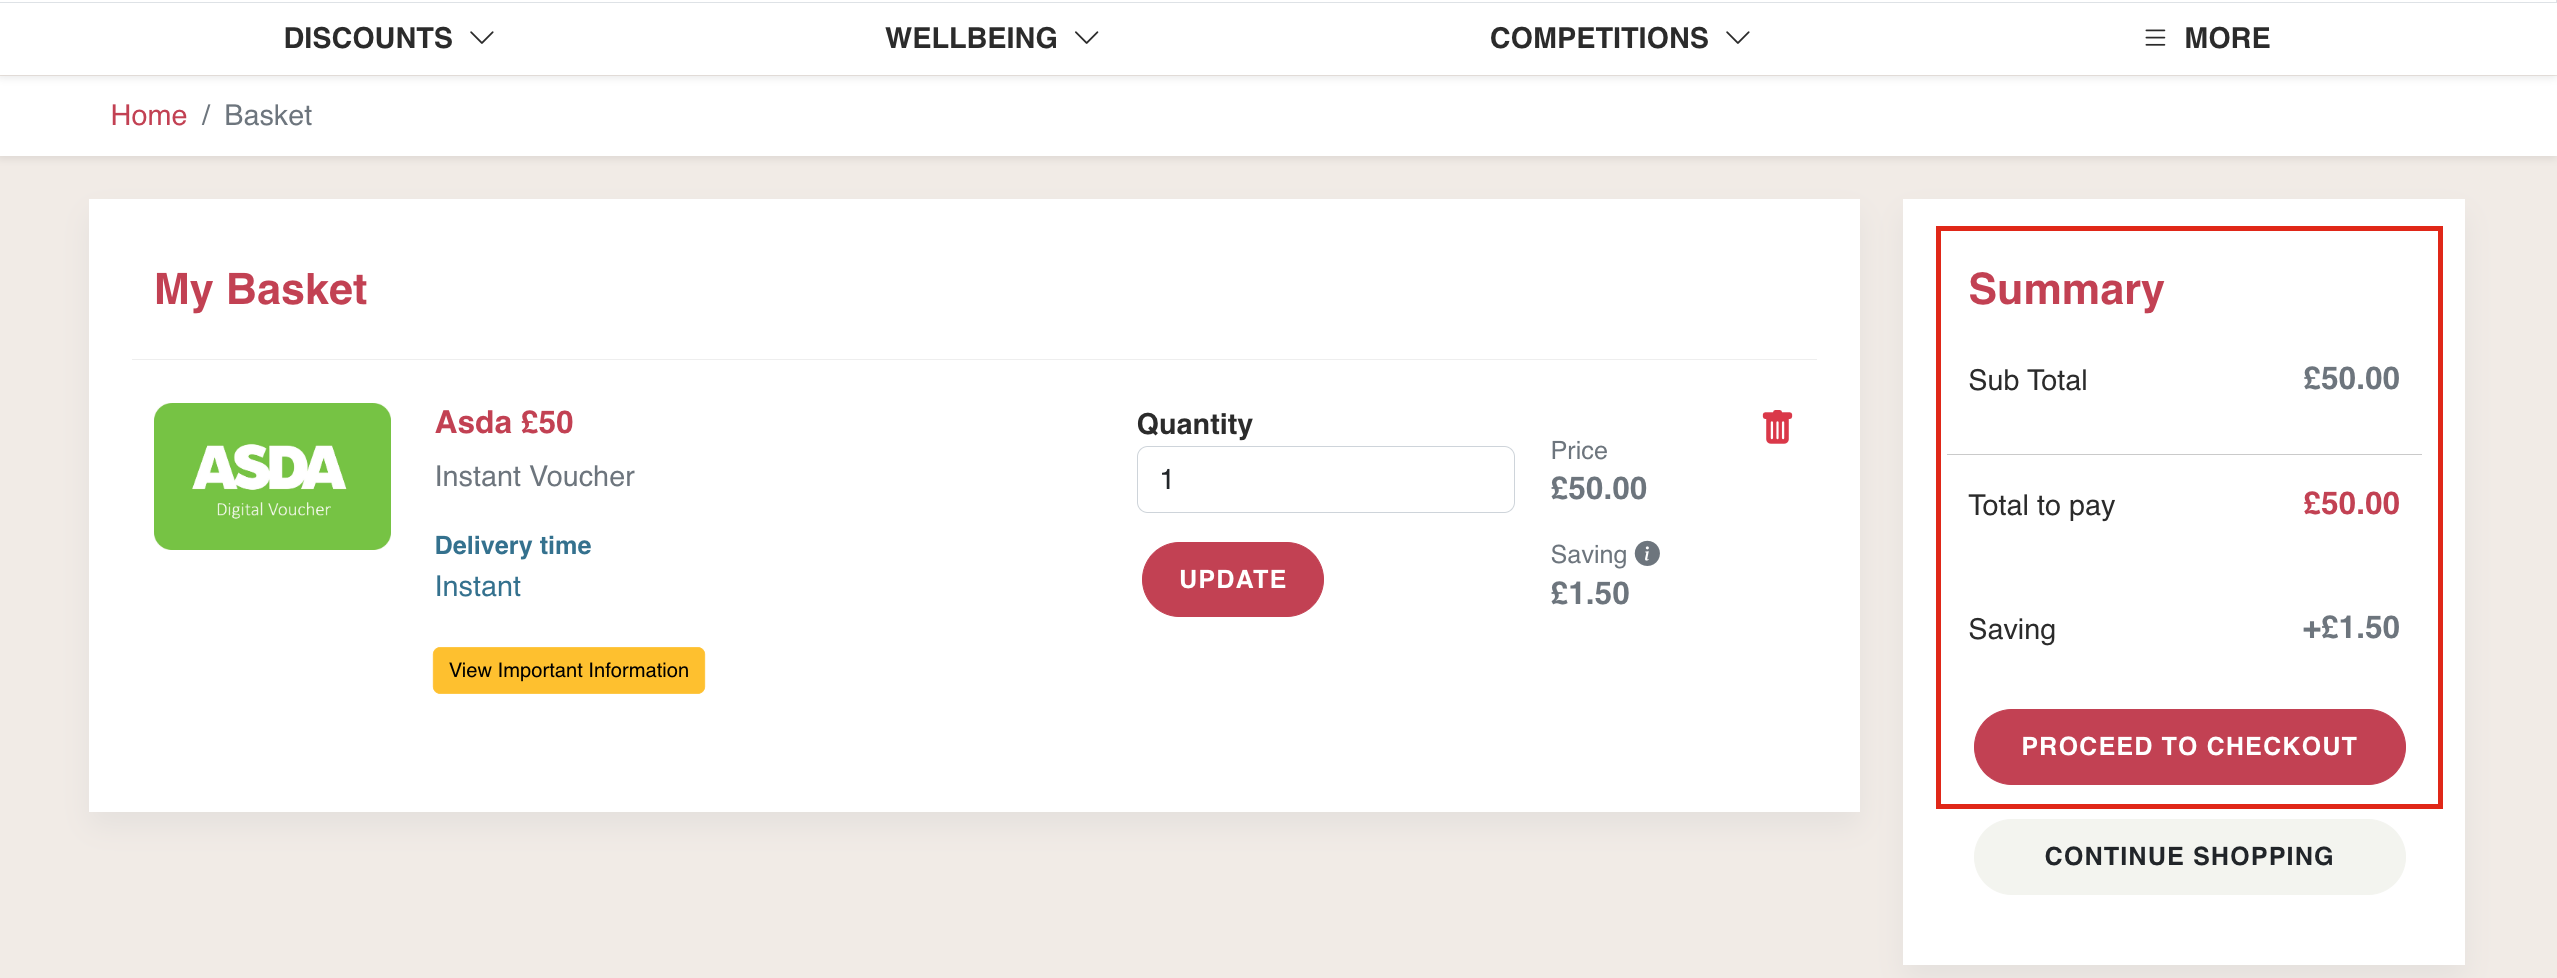The image size is (2557, 978).
Task: Show saving info tooltip icon
Action: pos(1647,553)
